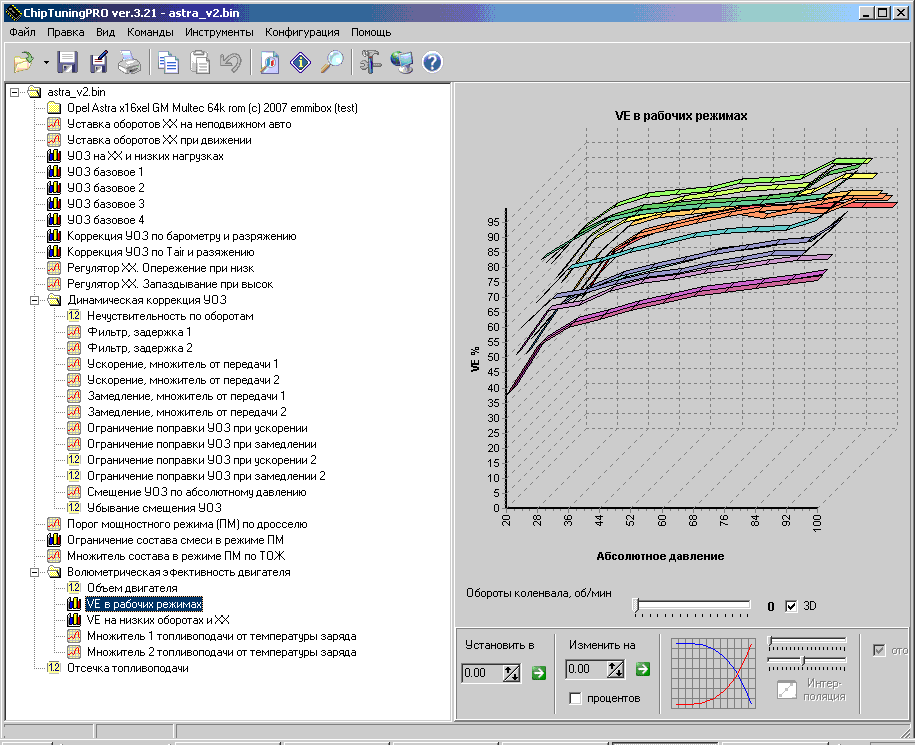Click the Установить в value field
The width and height of the screenshot is (915, 745).
coord(482,673)
